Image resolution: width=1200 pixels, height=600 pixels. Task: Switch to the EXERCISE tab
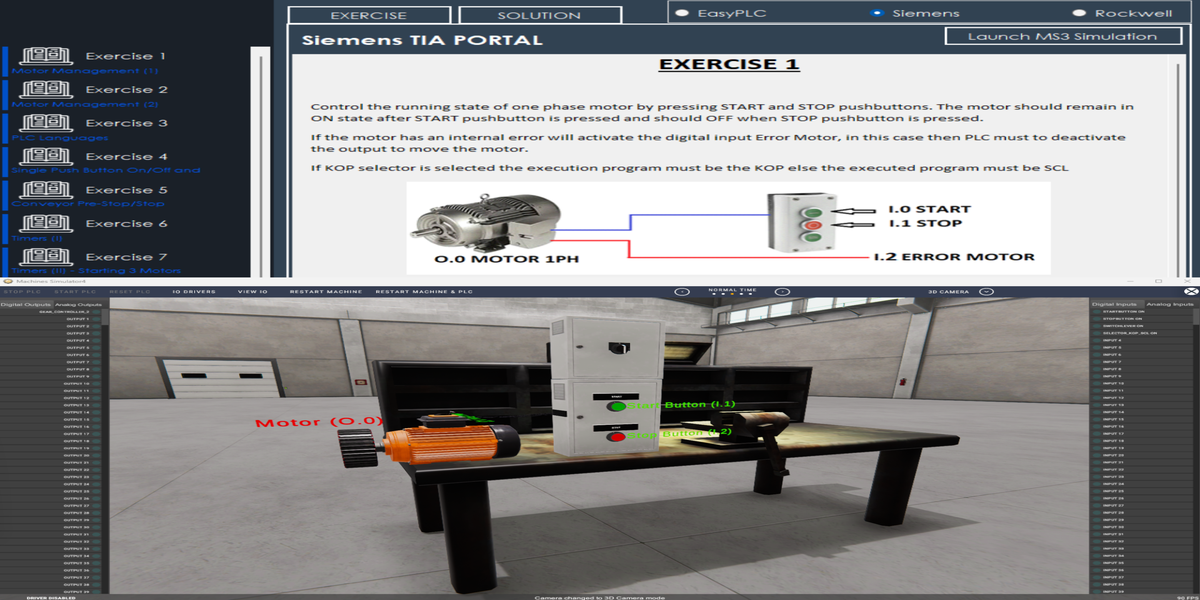tap(369, 15)
